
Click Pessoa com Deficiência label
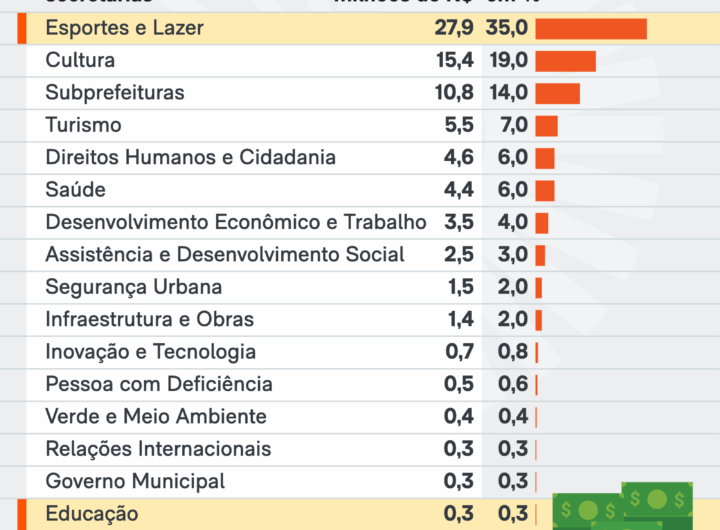159,384
